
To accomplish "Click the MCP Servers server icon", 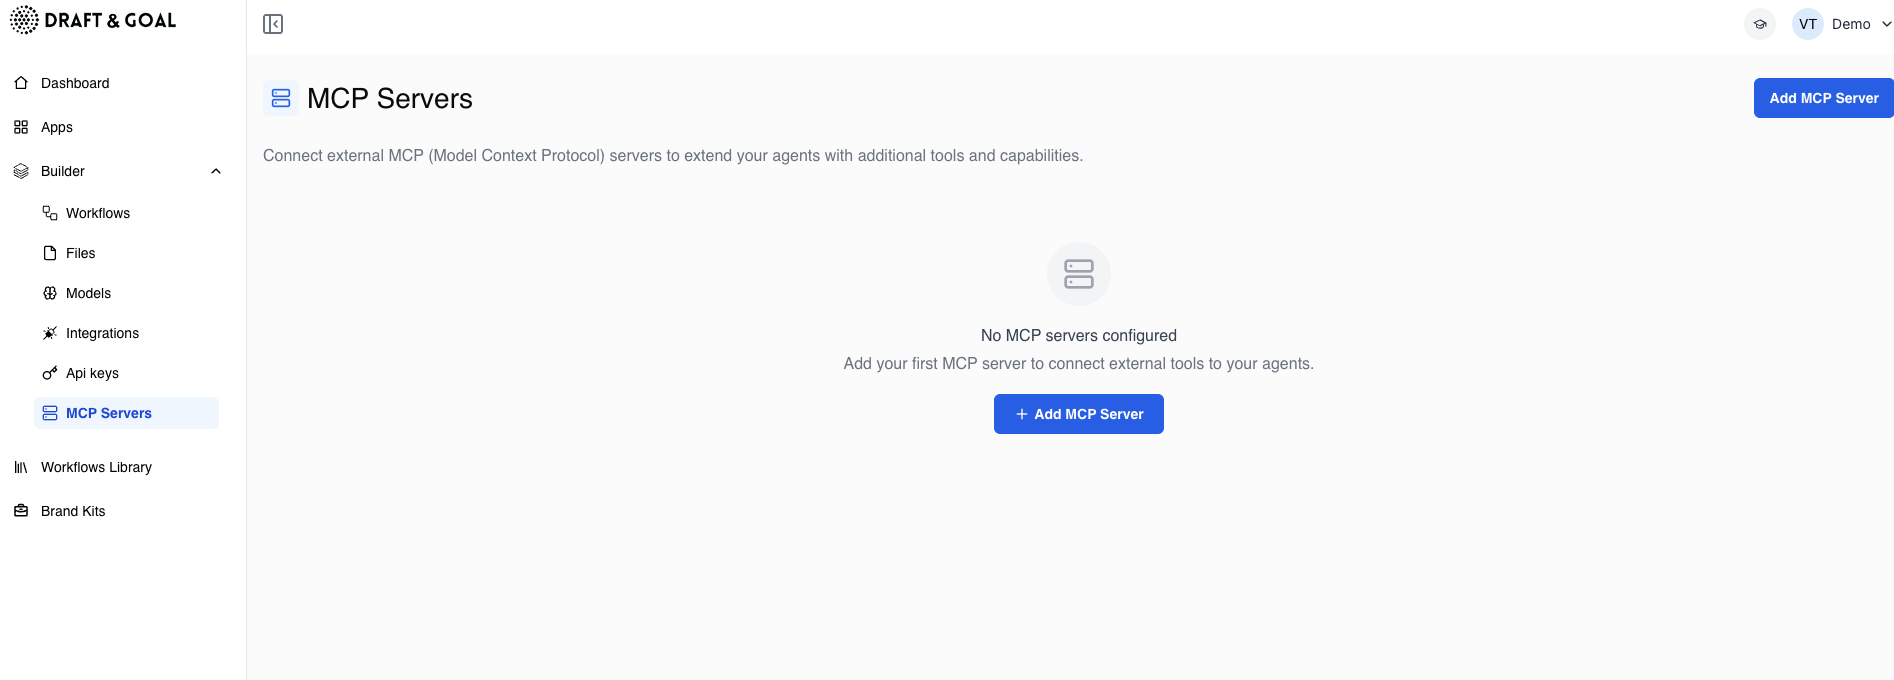I will (48, 413).
